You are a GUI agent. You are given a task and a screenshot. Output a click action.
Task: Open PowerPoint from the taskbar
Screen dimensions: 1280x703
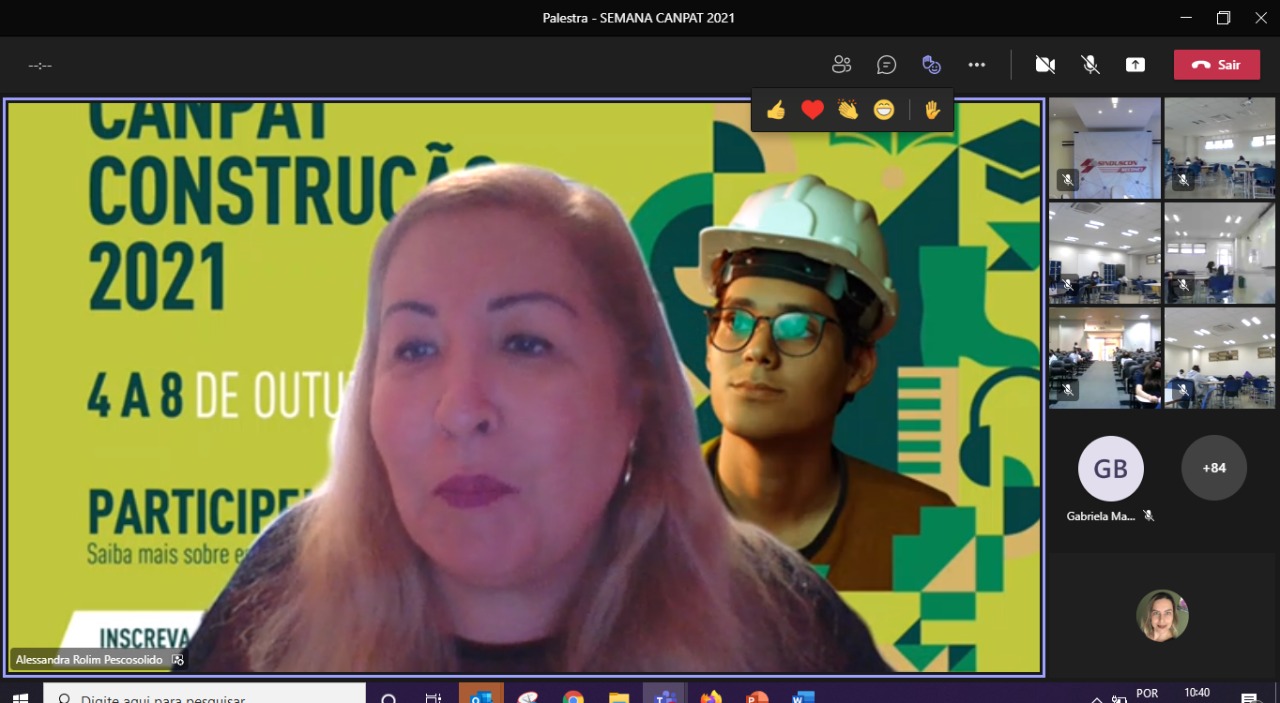(757, 696)
